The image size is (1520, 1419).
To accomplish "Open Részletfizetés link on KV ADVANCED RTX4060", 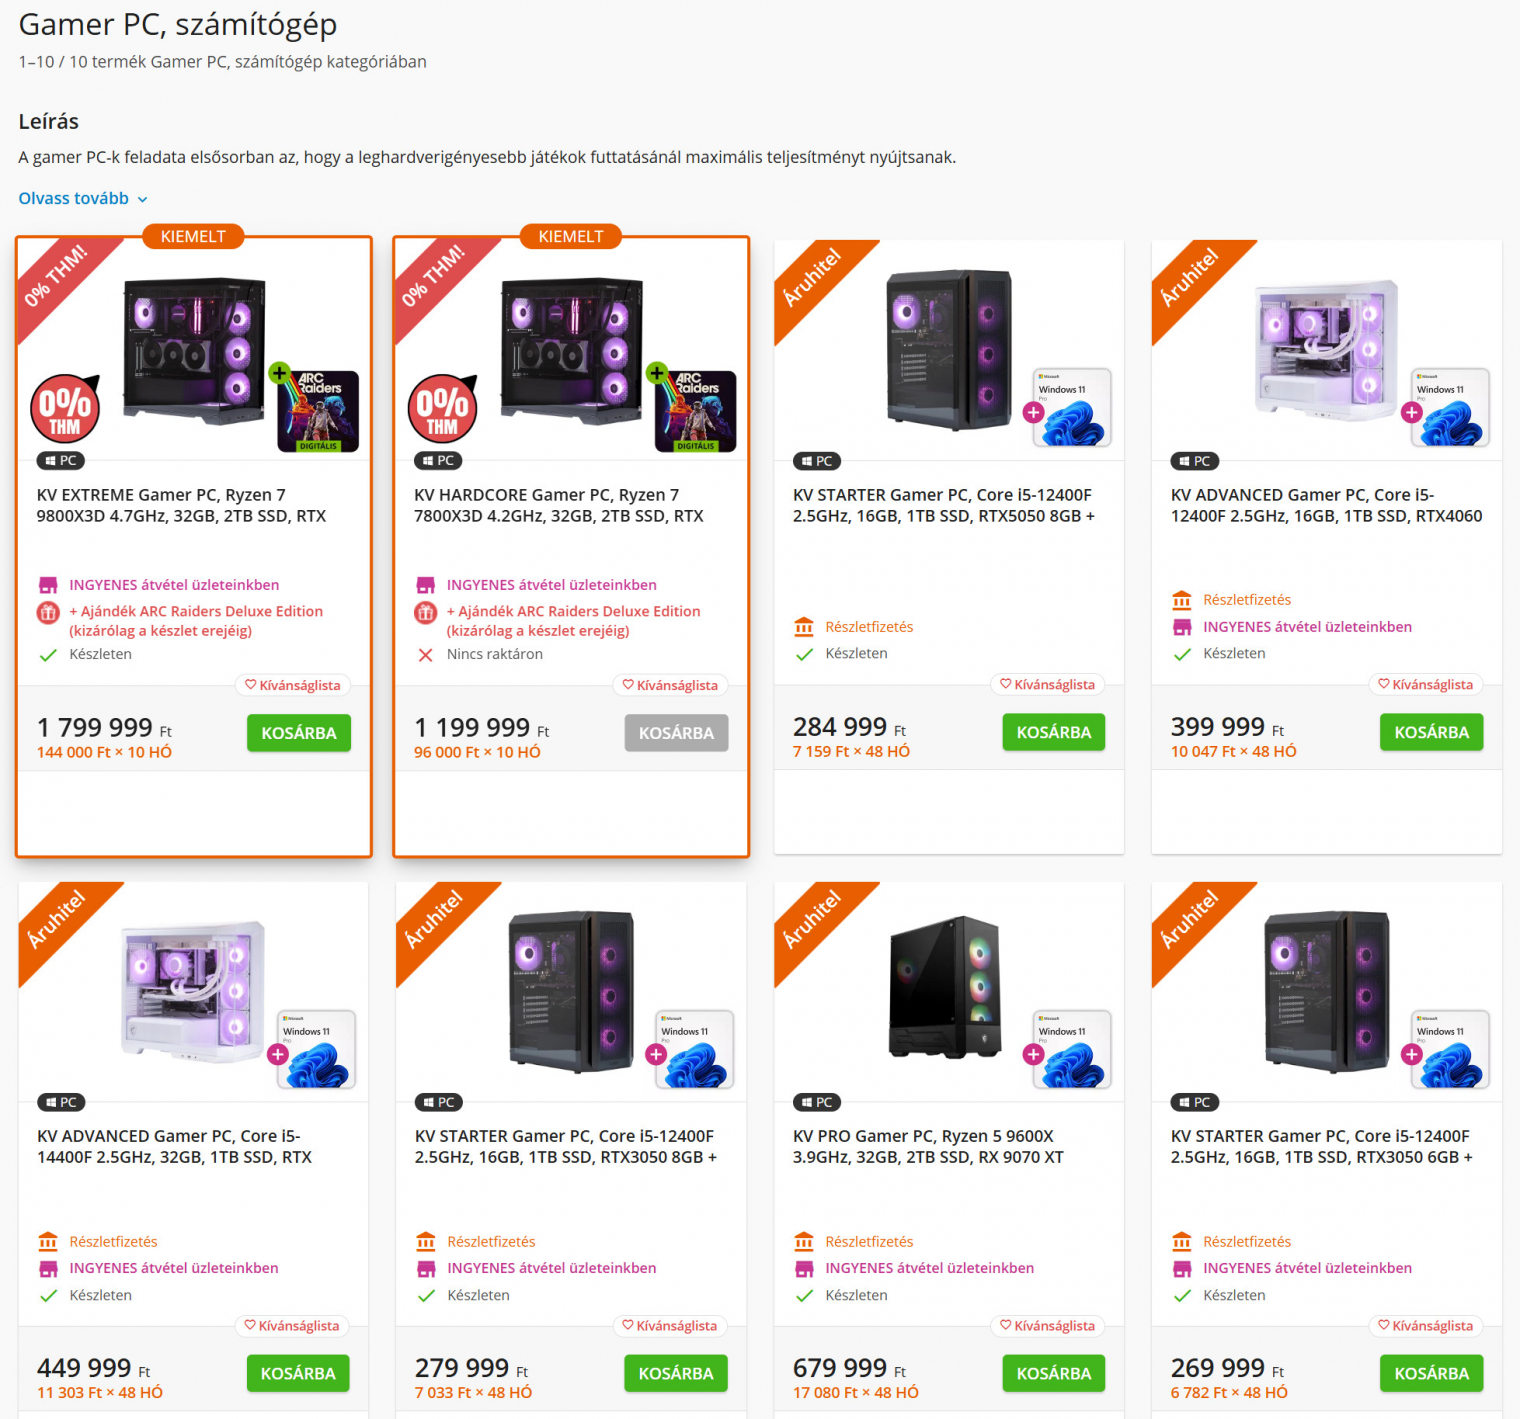I will click(1246, 600).
